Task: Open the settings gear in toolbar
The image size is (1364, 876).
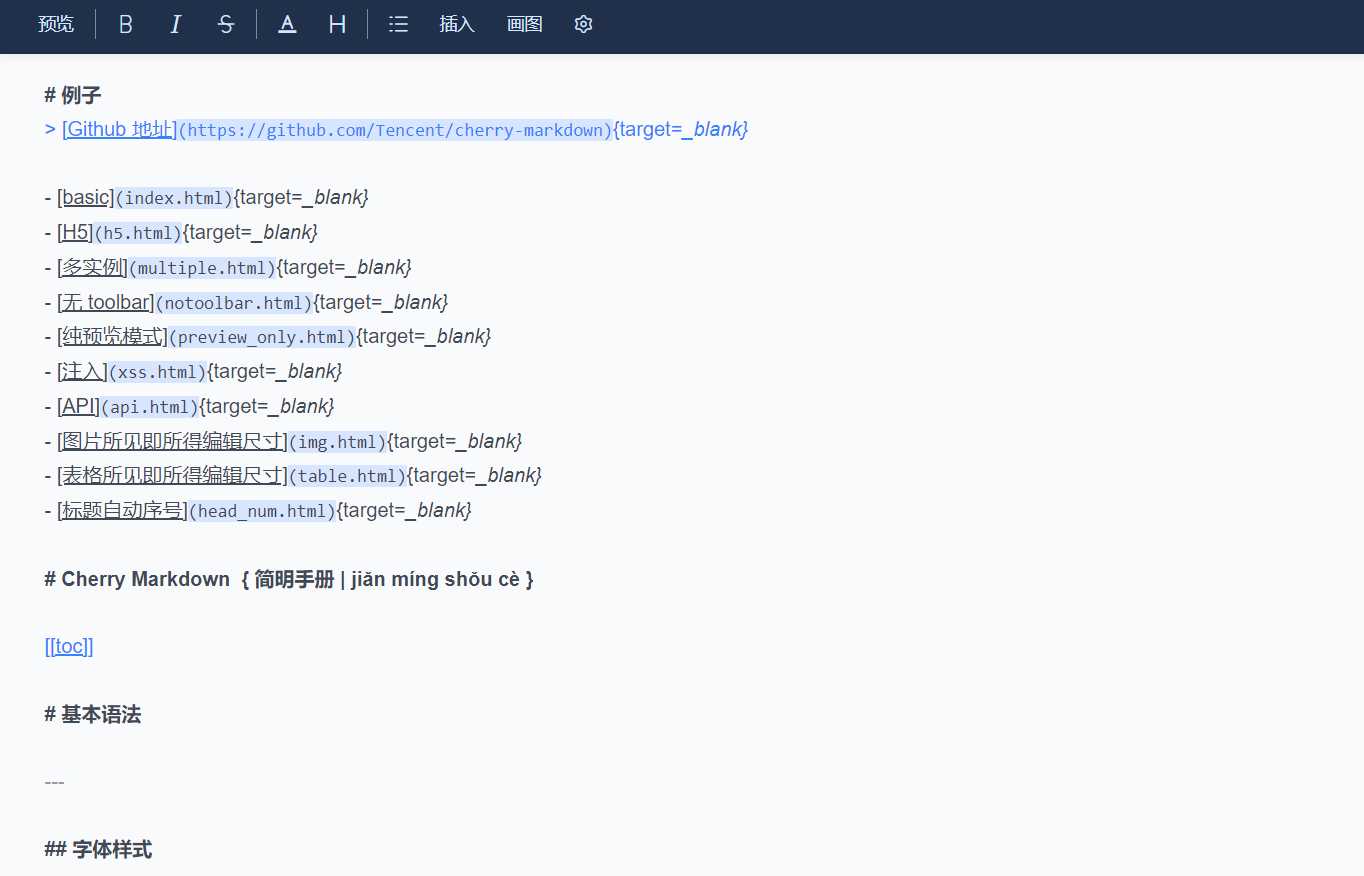Action: [x=584, y=24]
